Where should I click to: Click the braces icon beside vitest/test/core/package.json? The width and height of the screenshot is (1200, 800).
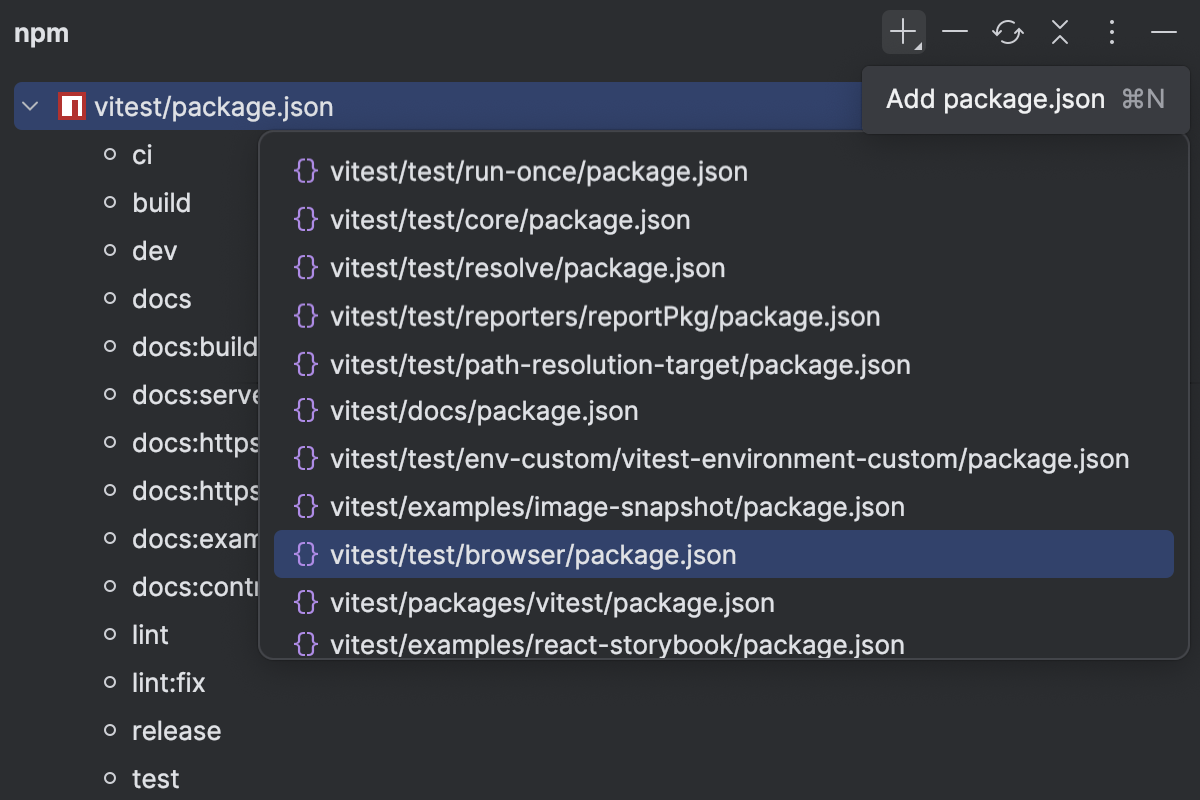[305, 219]
